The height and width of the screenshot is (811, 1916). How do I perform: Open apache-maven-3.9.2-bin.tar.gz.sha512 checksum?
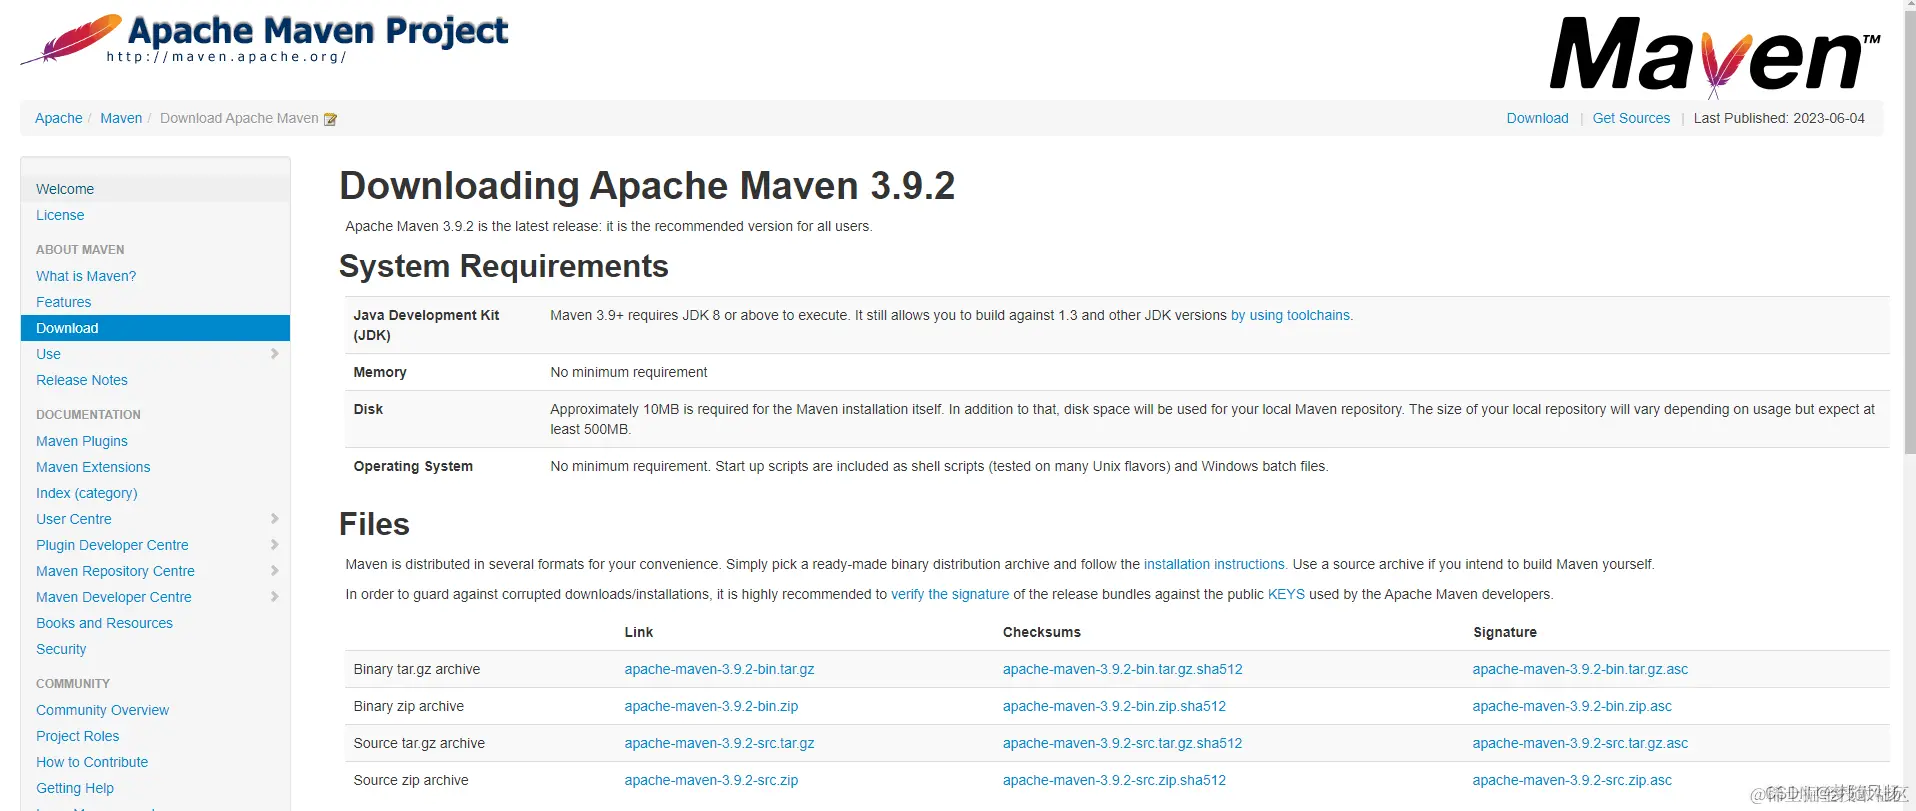pos(1122,669)
